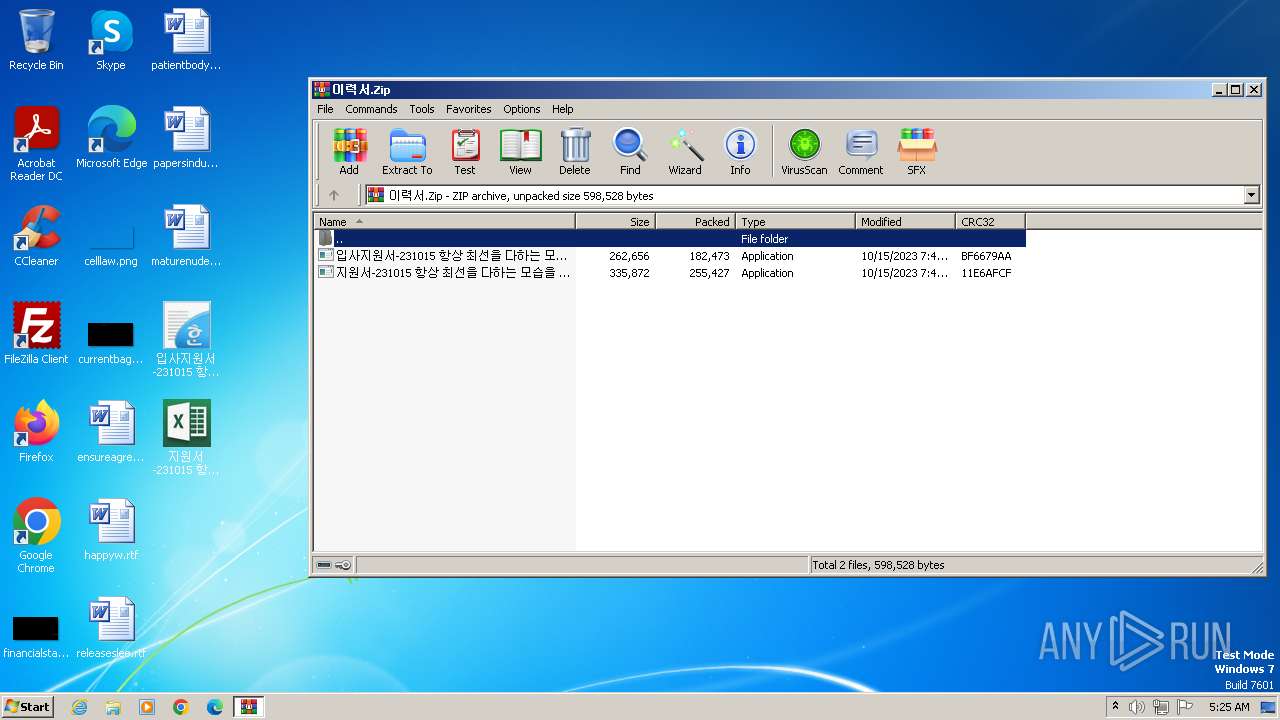The width and height of the screenshot is (1280, 720).
Task: Show hidden tray icons arrow
Action: pos(1115,707)
